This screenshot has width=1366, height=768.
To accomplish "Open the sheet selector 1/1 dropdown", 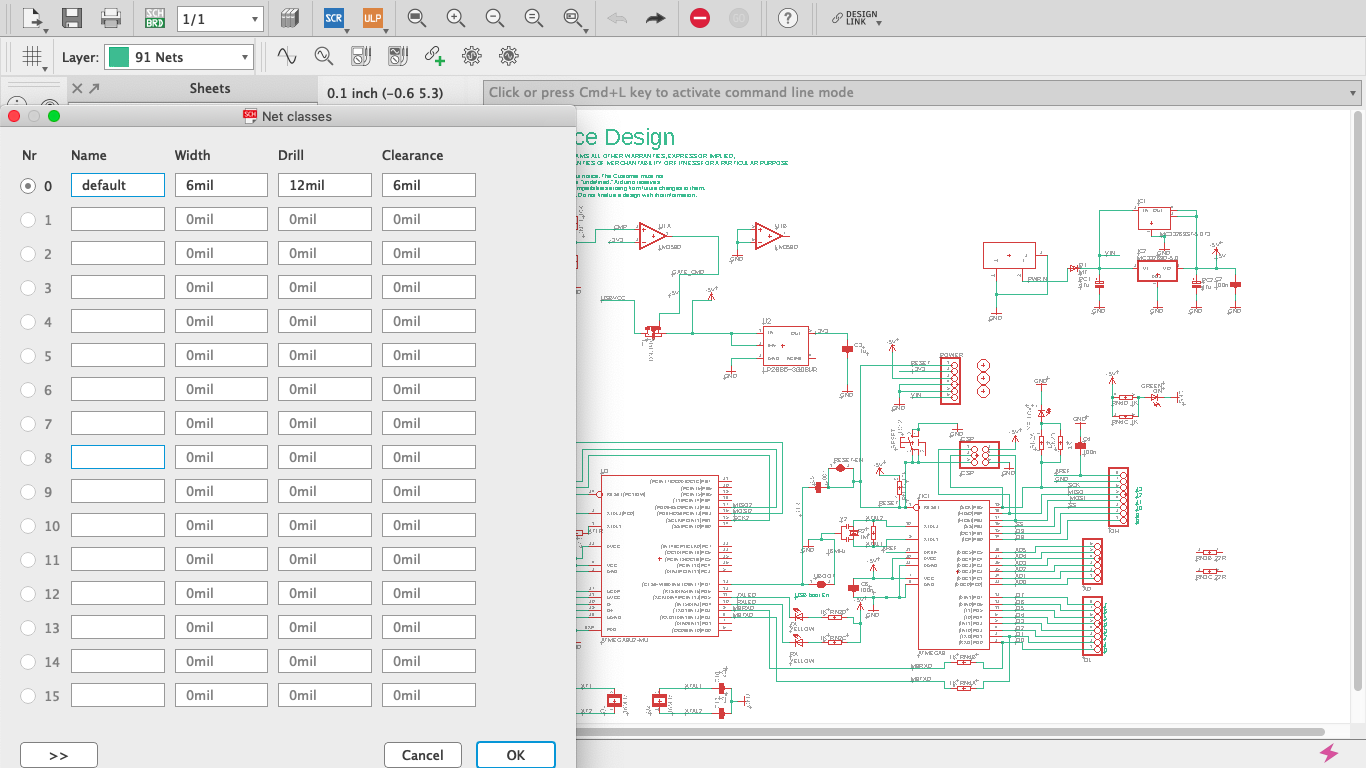I will (x=220, y=18).
